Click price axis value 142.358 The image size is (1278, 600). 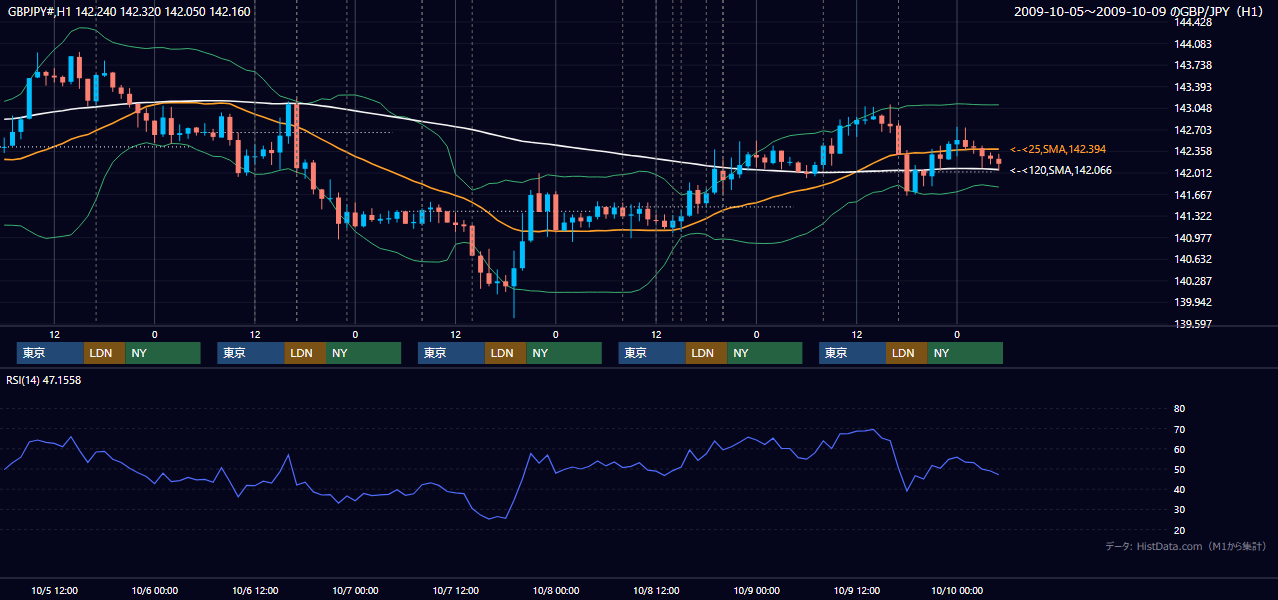click(1194, 152)
